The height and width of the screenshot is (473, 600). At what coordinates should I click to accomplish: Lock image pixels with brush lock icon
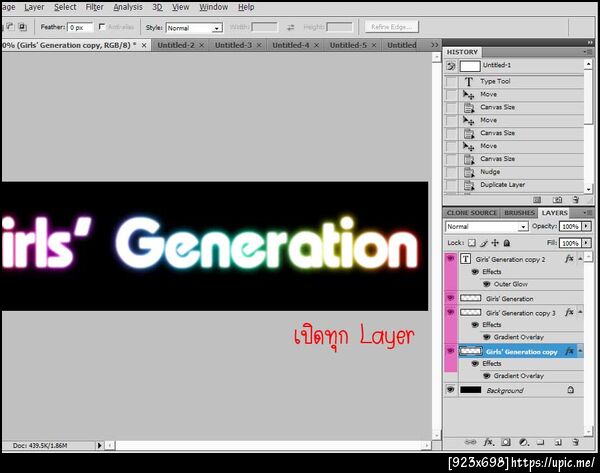coord(484,243)
